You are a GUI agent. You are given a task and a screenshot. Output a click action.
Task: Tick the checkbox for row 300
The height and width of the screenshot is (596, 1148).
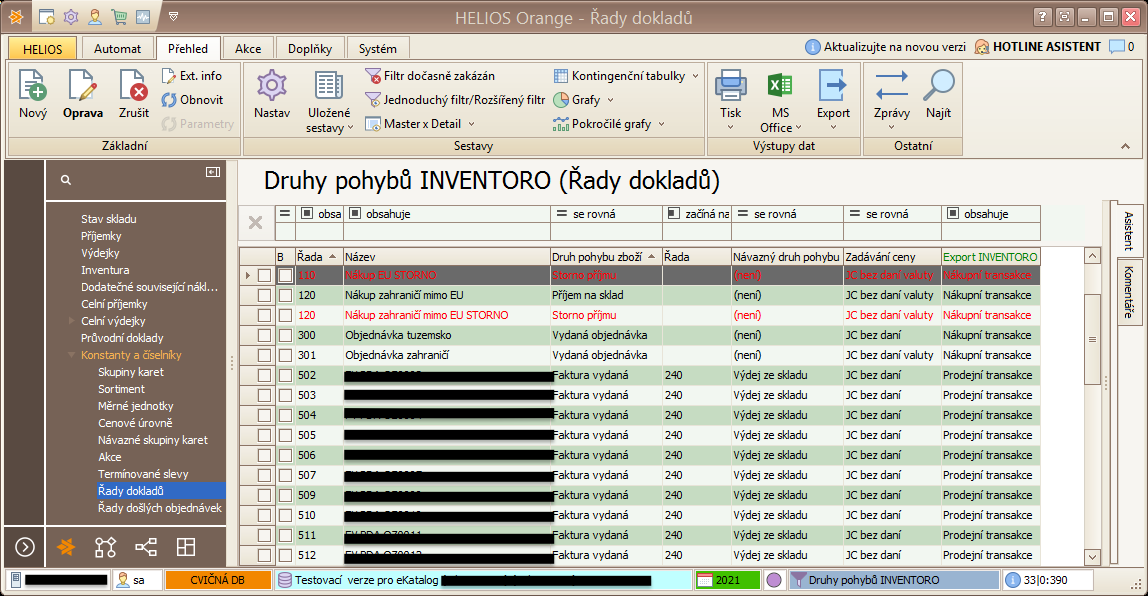coord(264,335)
